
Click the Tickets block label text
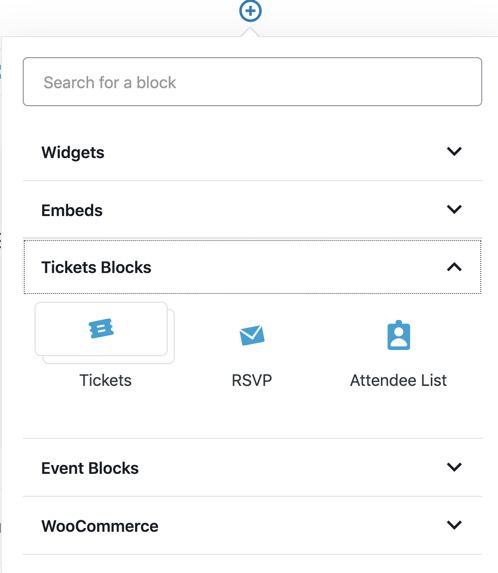click(x=106, y=380)
